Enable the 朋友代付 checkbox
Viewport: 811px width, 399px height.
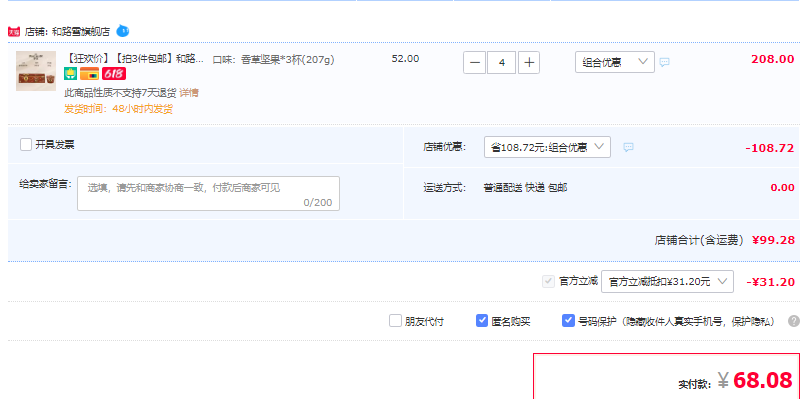[x=395, y=321]
